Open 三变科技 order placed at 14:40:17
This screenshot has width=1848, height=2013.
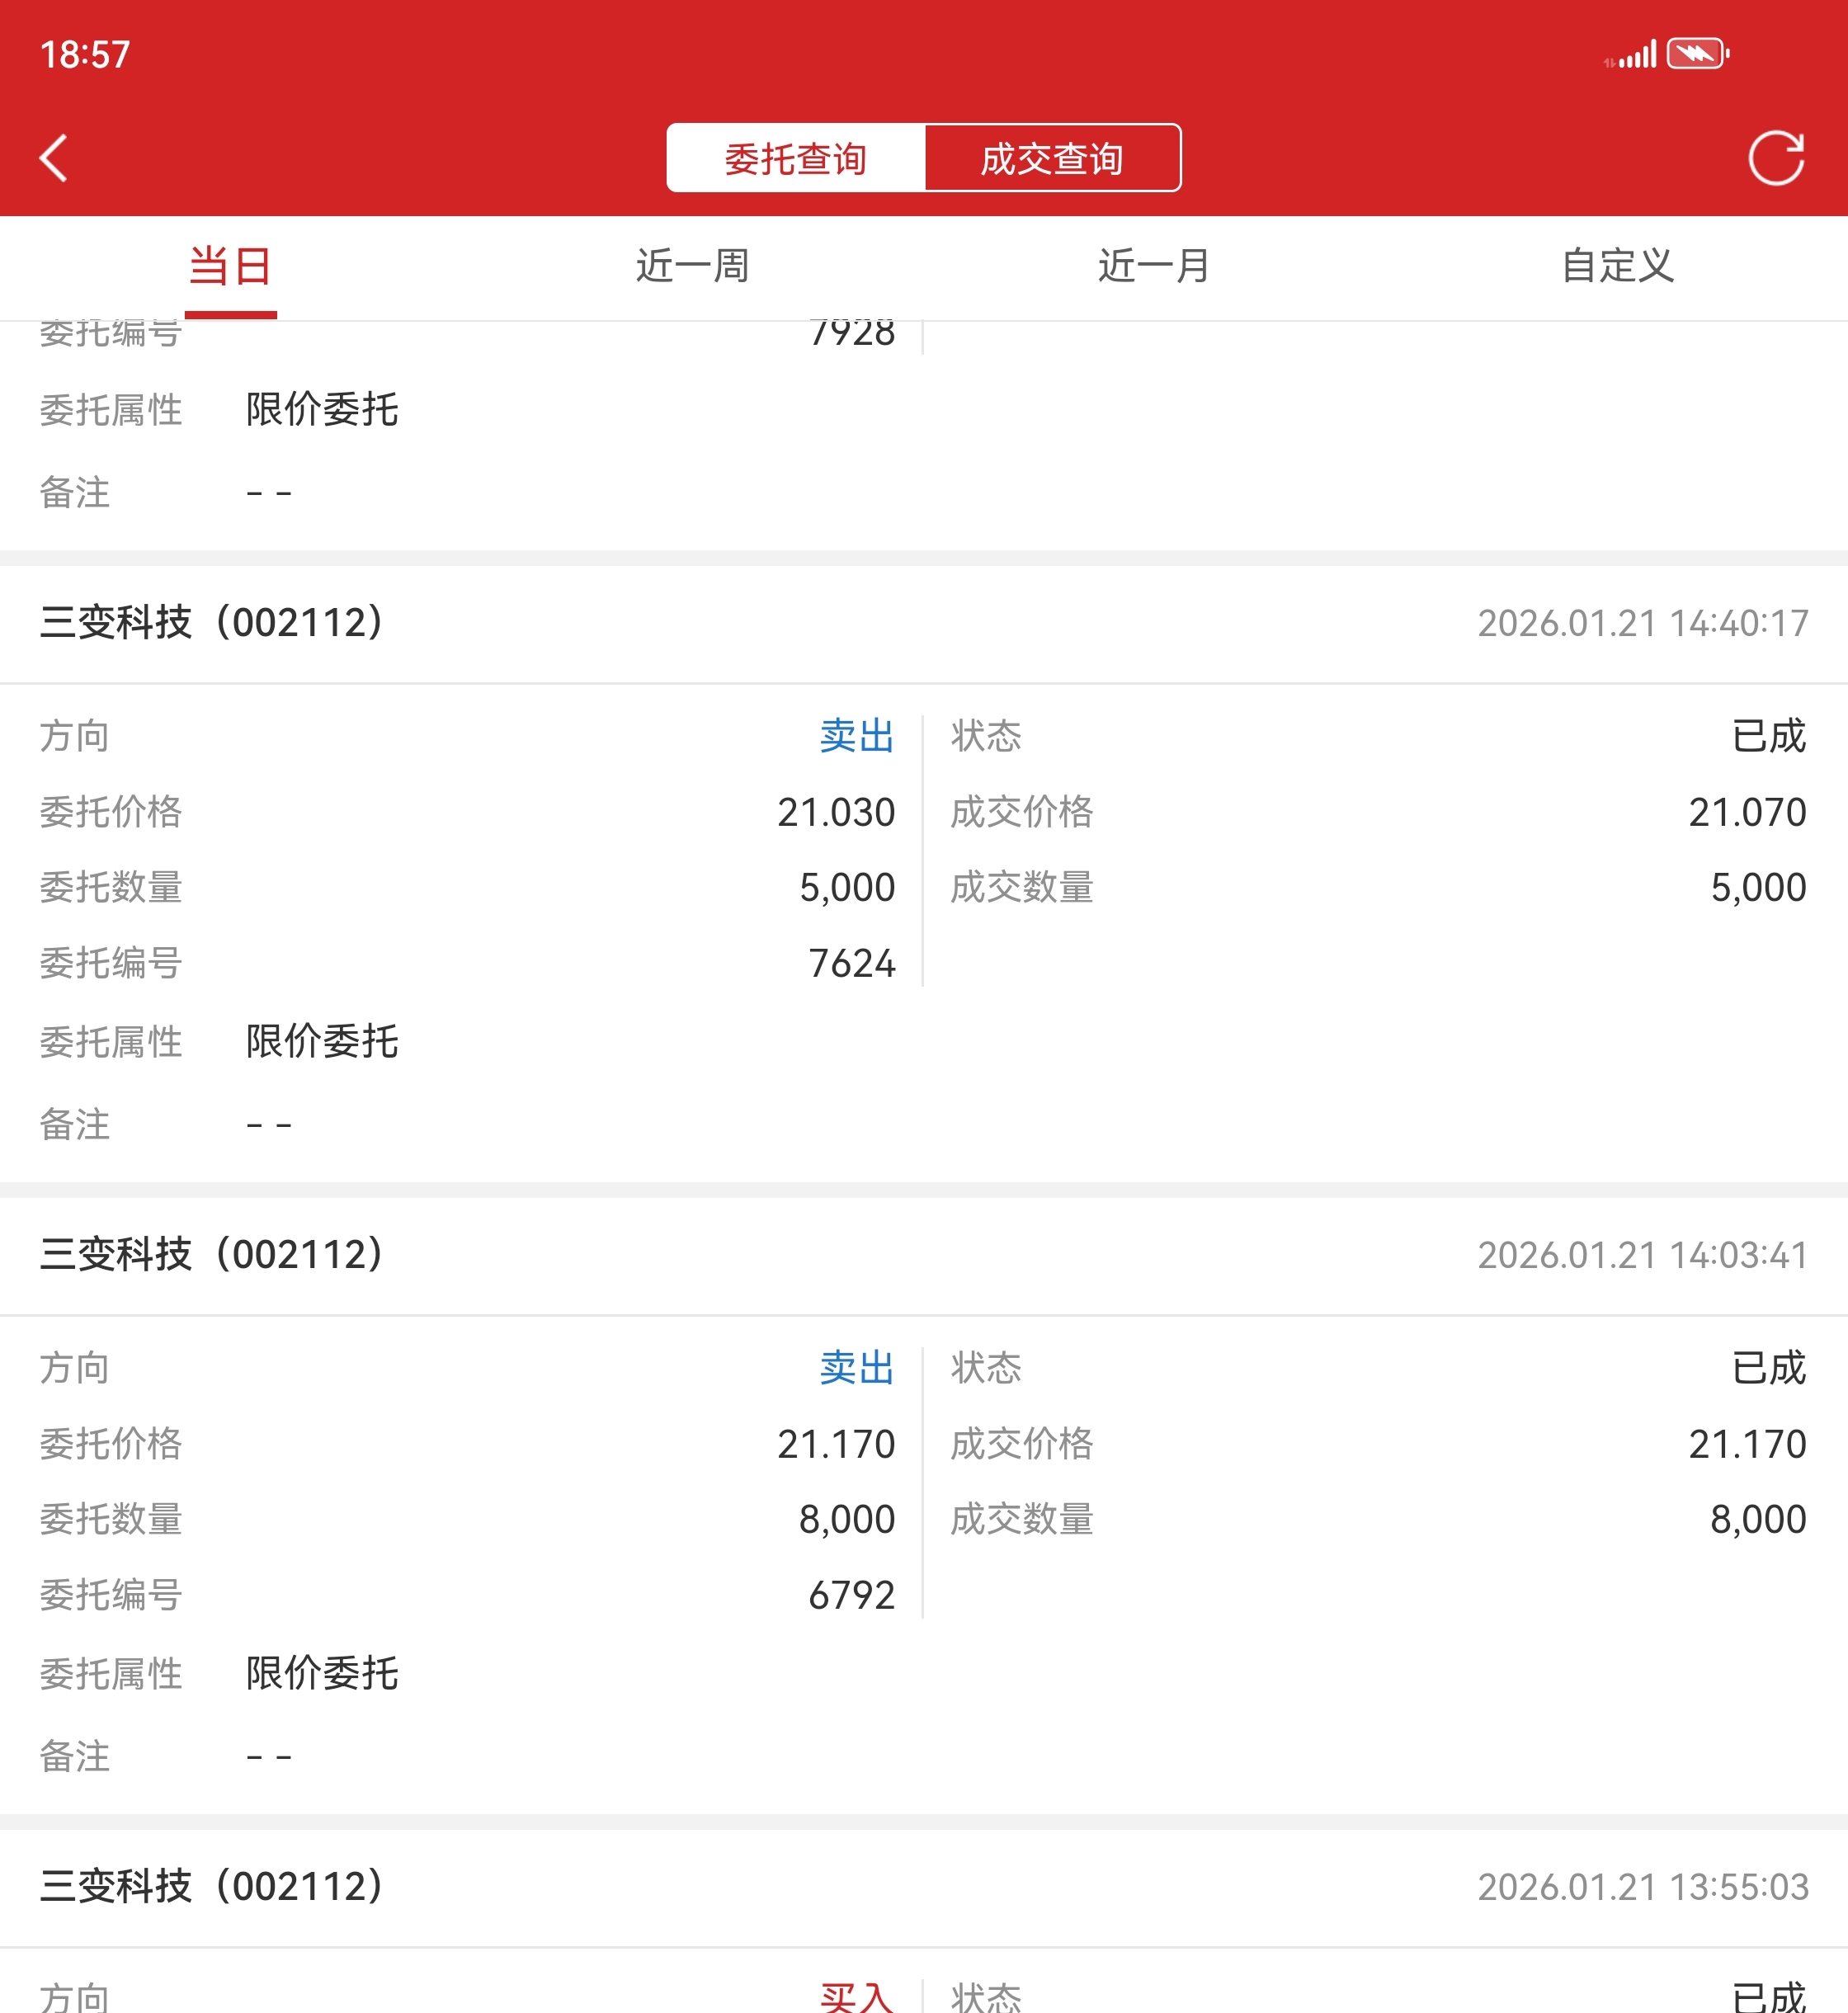click(211, 623)
